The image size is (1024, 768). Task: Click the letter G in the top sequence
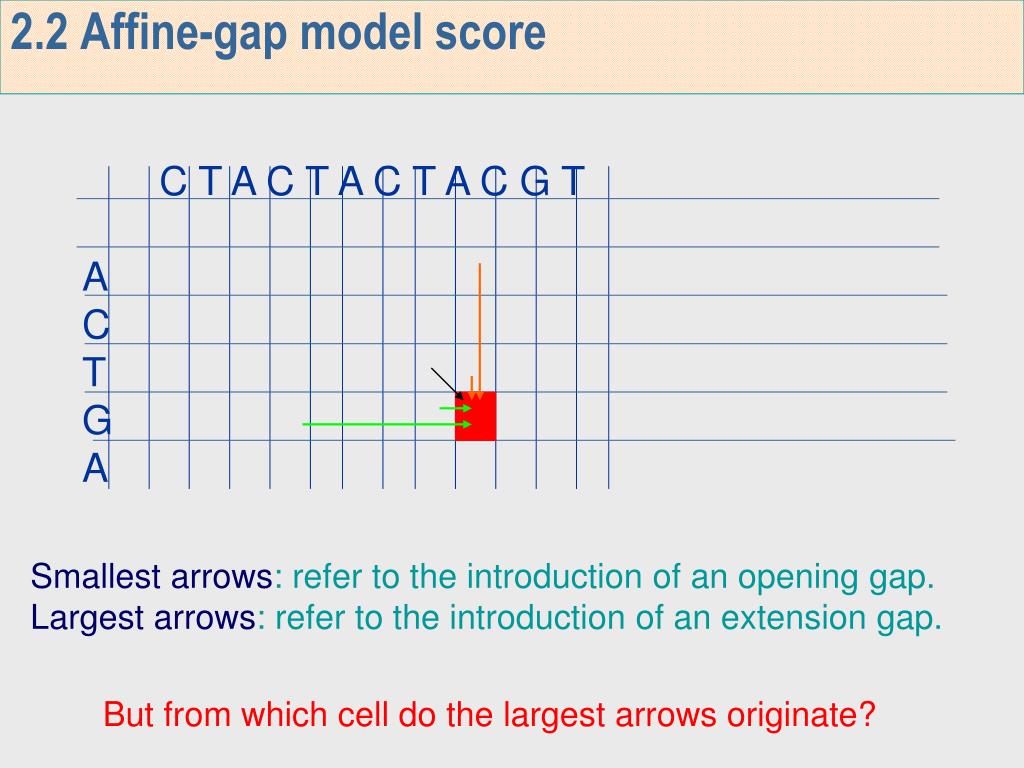534,182
